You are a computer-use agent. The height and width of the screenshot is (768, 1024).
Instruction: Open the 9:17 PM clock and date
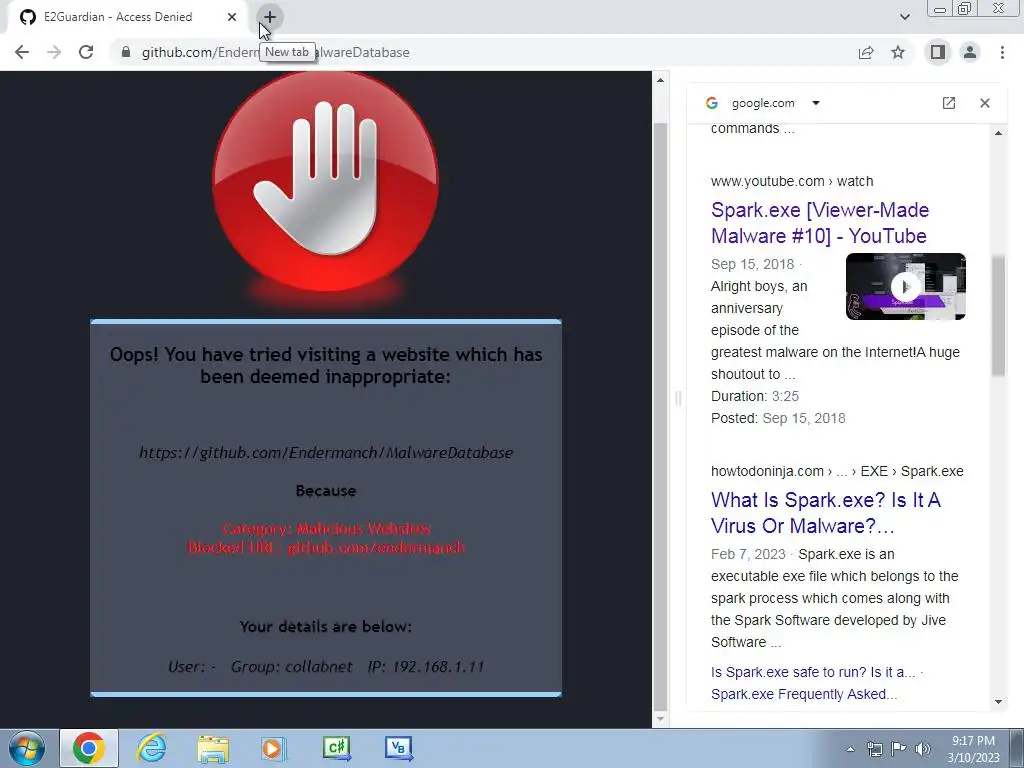[973, 749]
